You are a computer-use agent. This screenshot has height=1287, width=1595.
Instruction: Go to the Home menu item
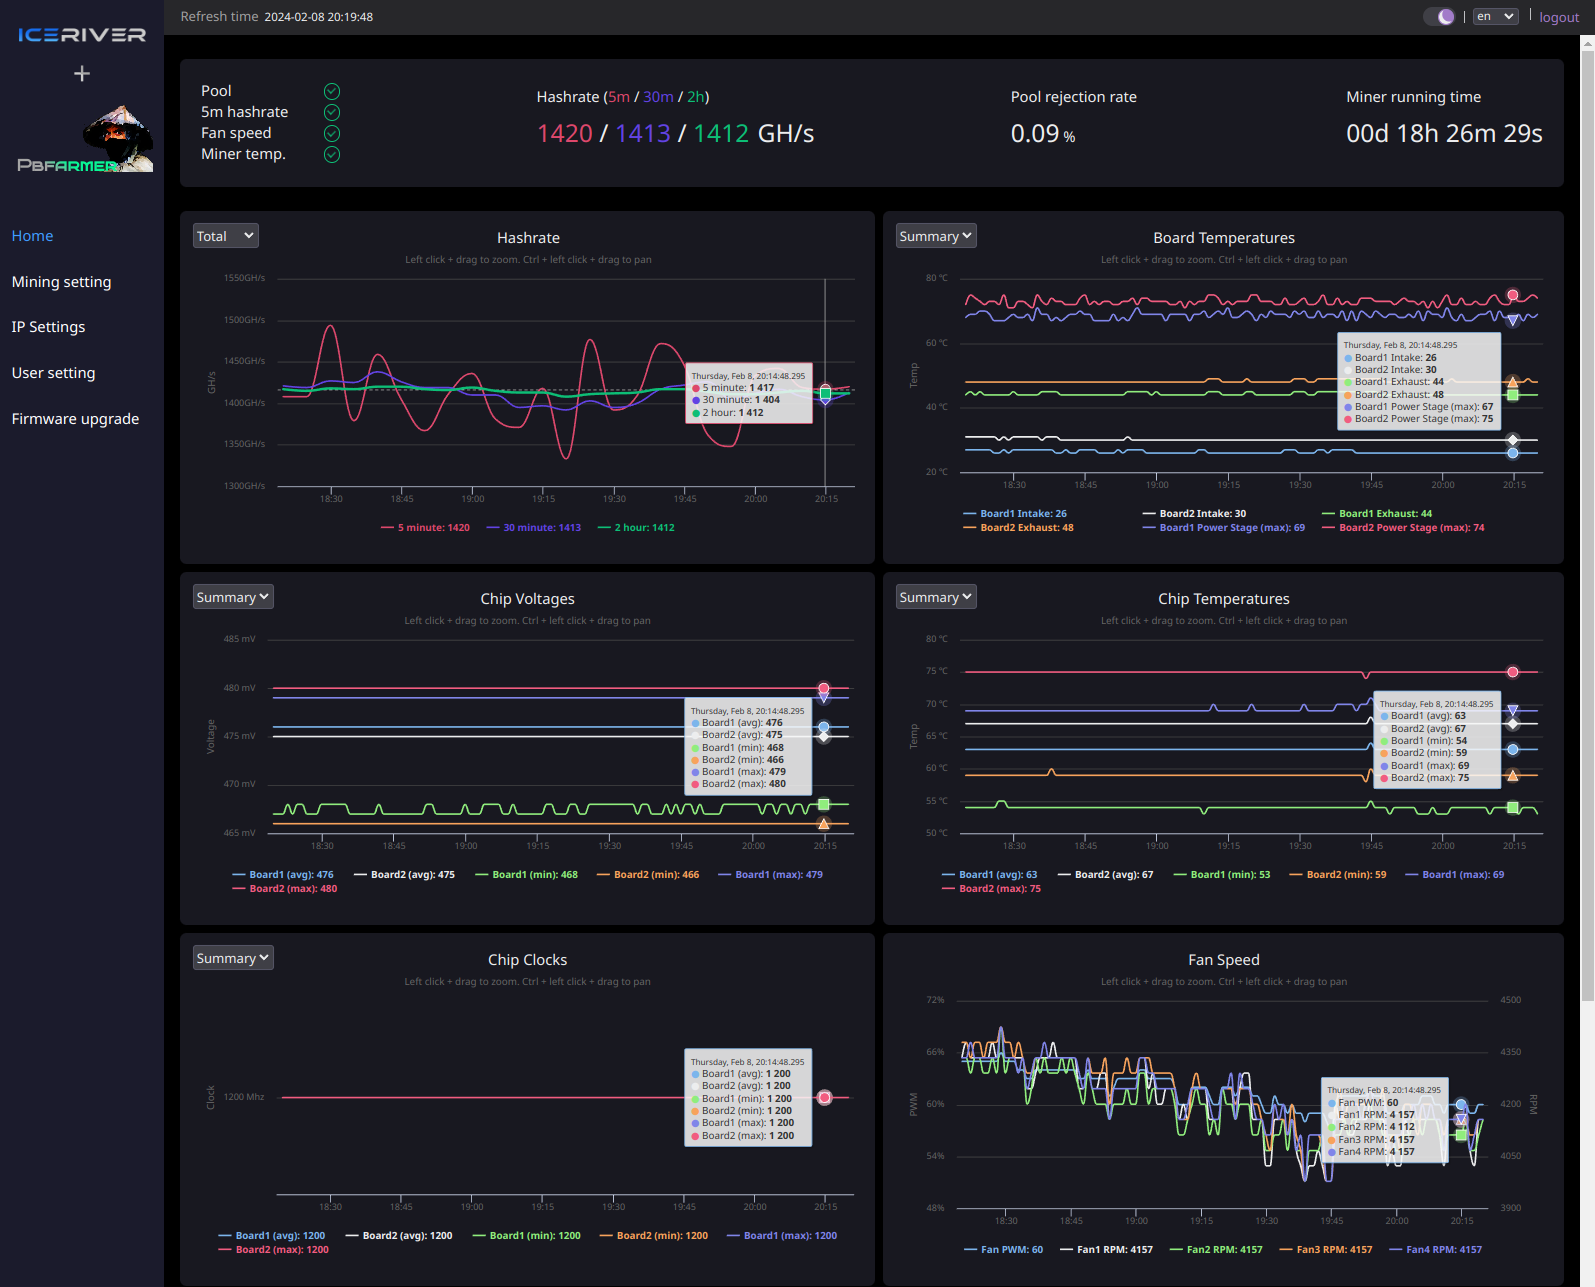tap(33, 236)
